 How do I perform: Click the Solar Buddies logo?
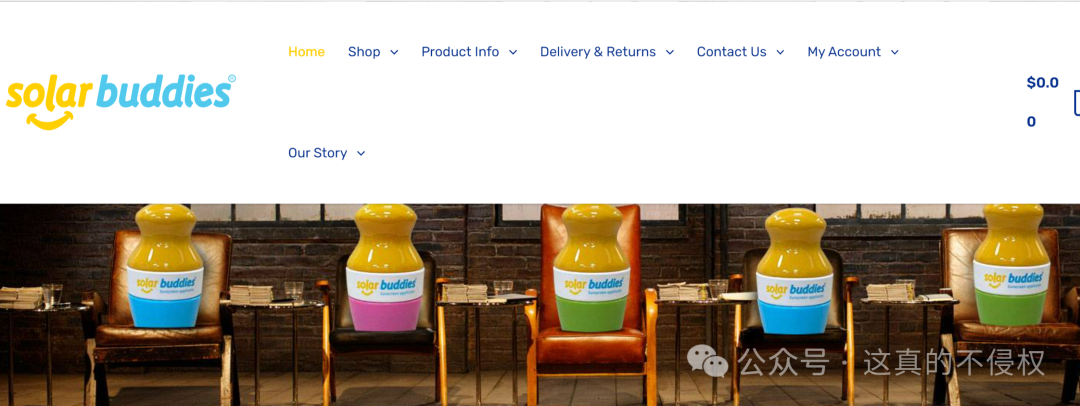point(121,101)
